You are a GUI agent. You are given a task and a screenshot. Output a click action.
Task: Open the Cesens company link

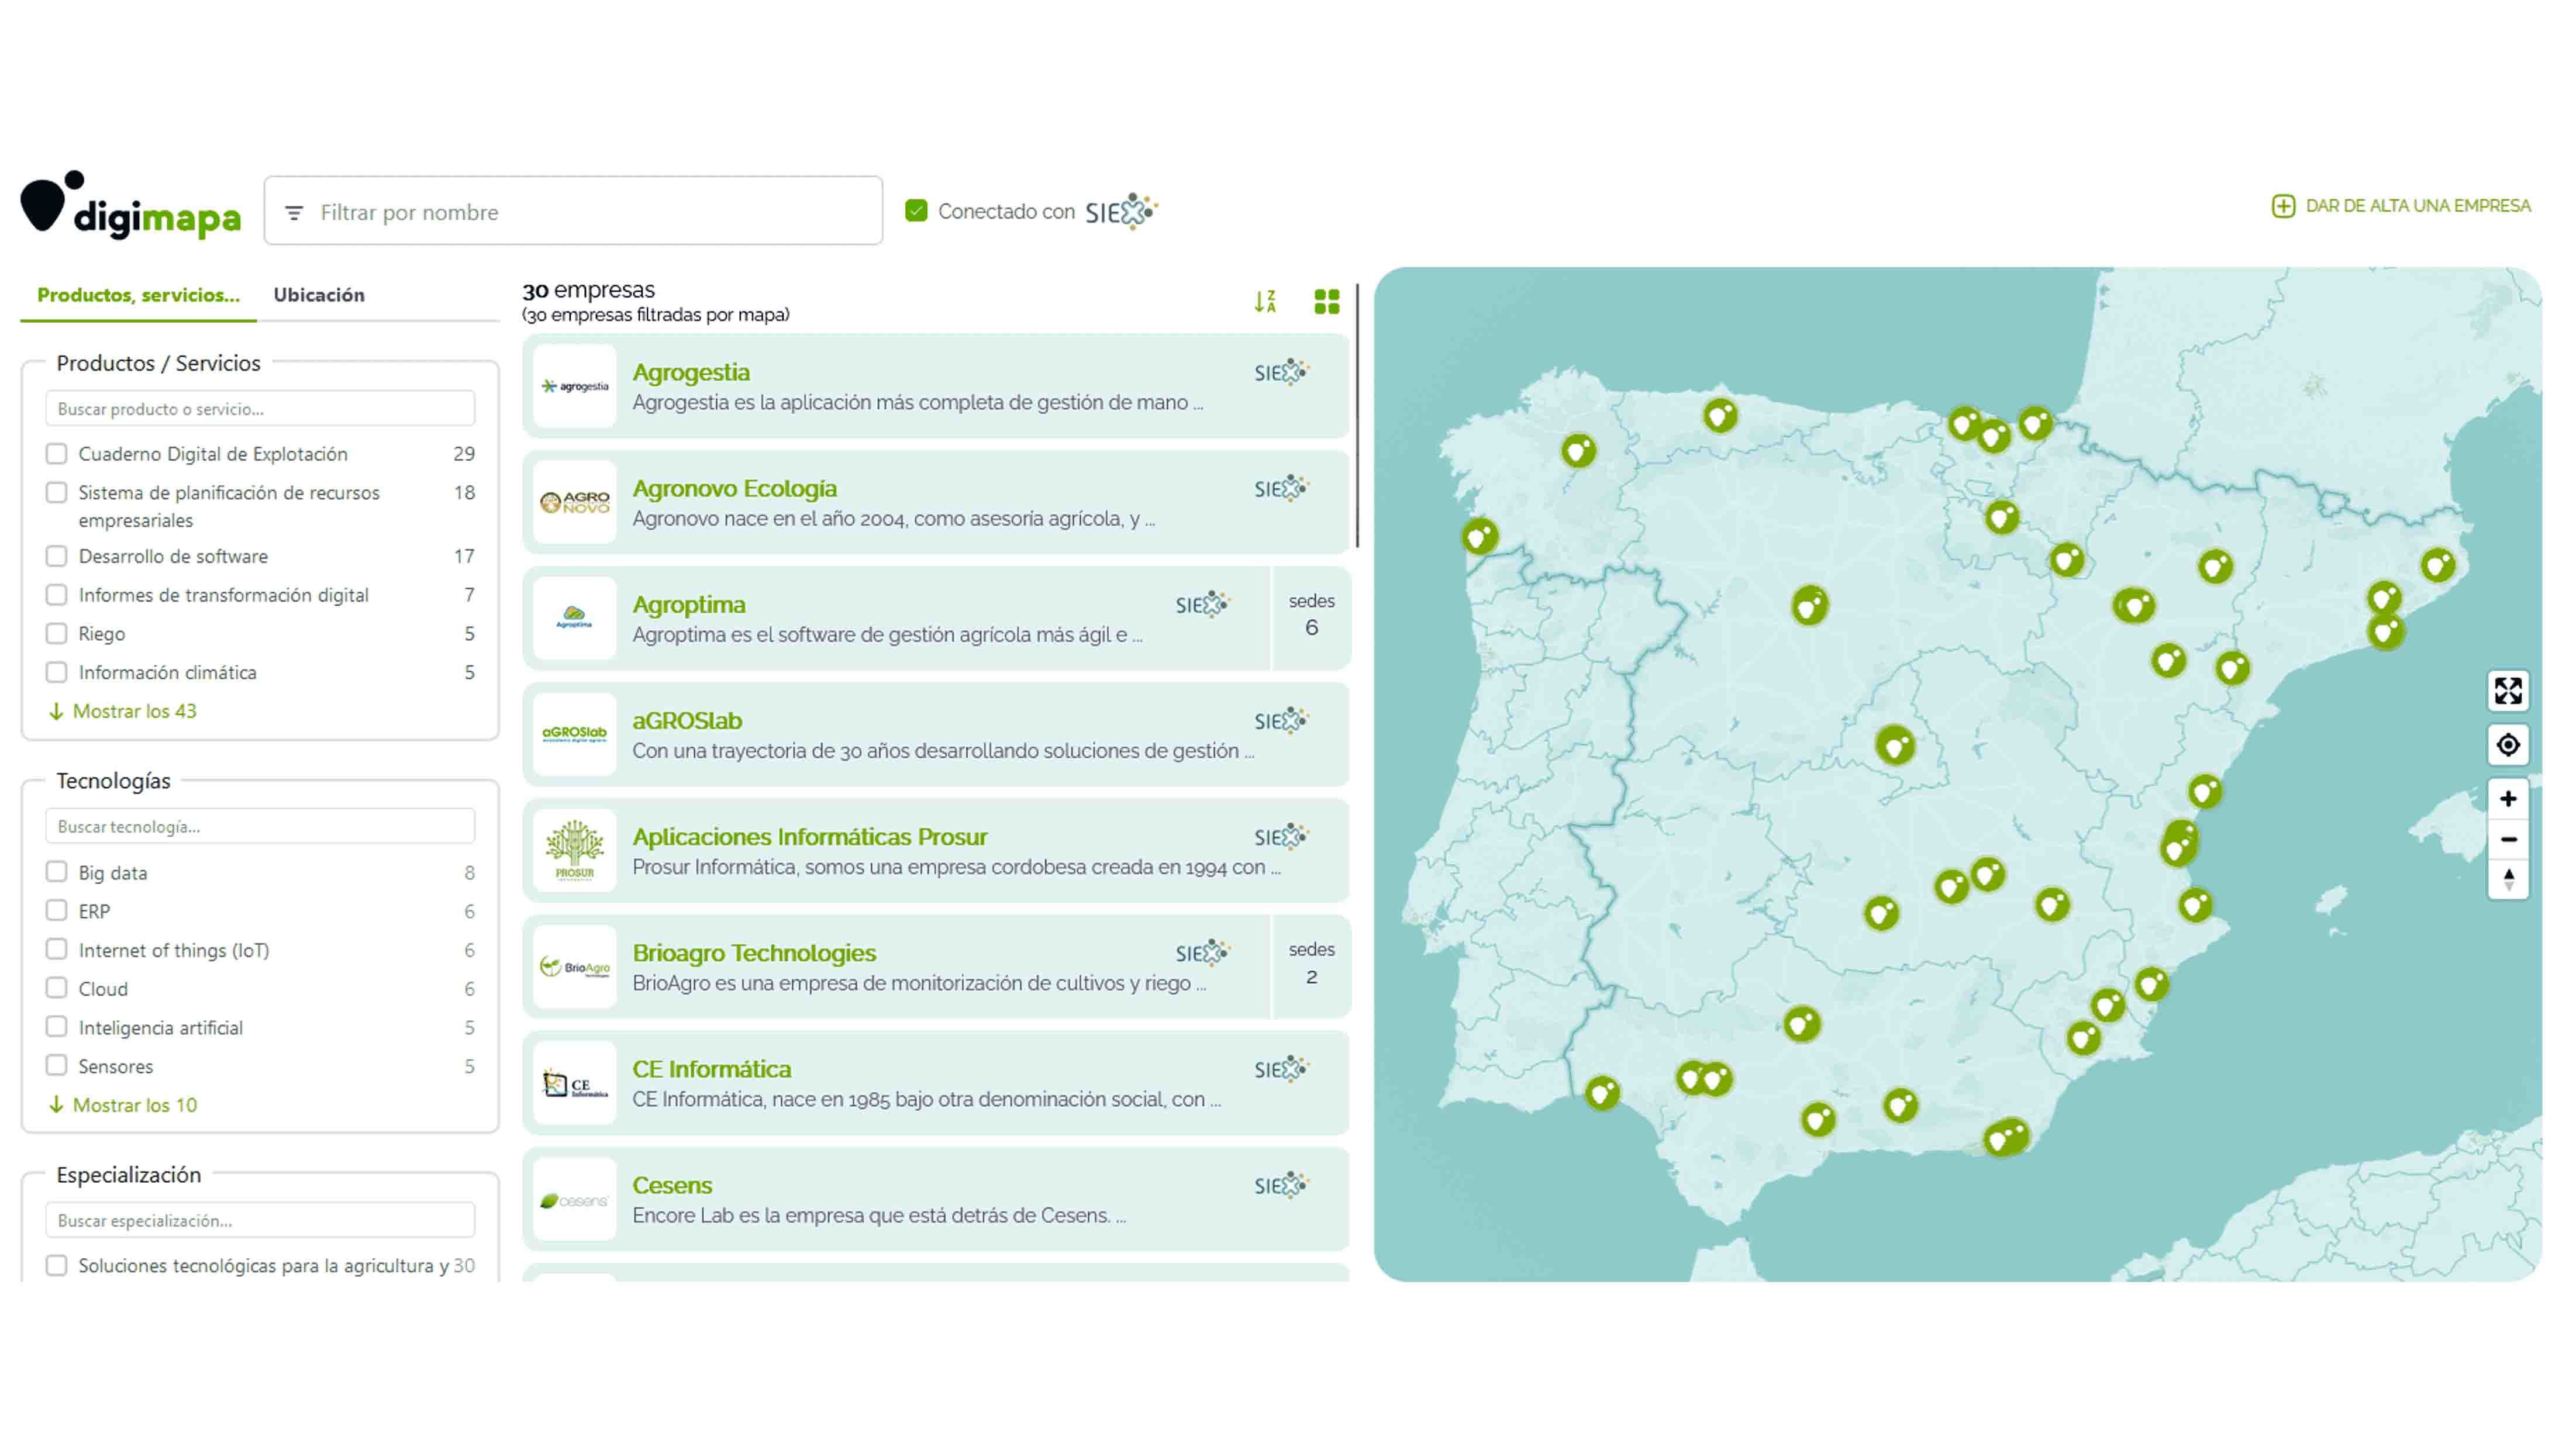click(x=672, y=1185)
